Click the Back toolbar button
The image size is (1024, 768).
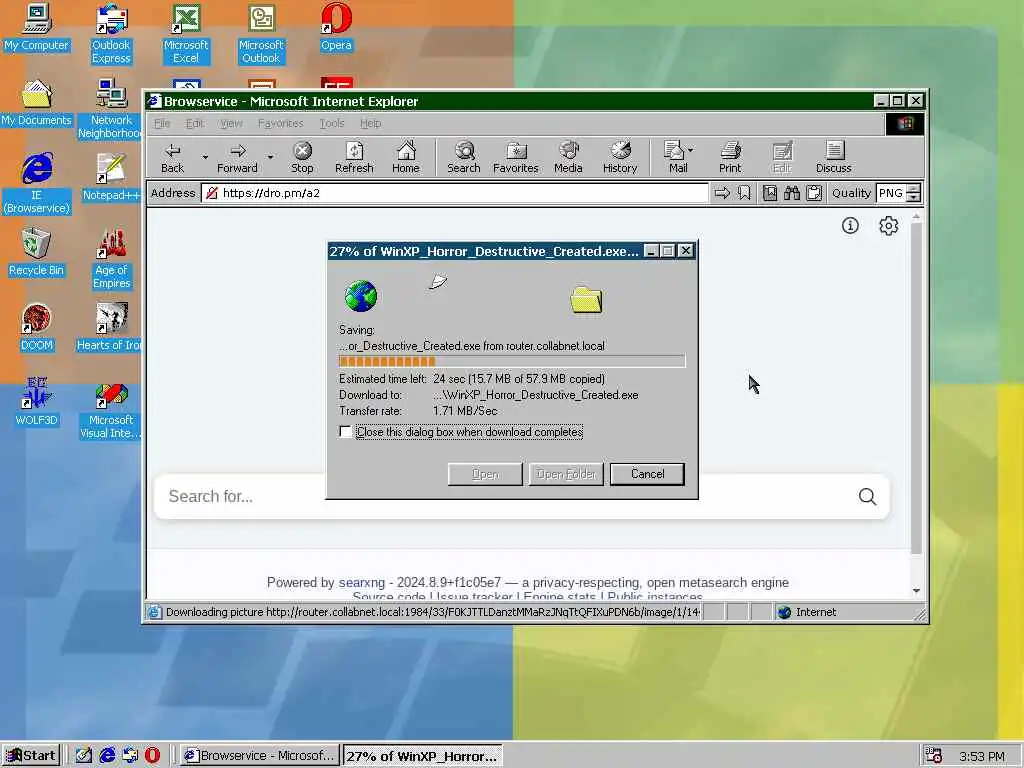[x=172, y=158]
